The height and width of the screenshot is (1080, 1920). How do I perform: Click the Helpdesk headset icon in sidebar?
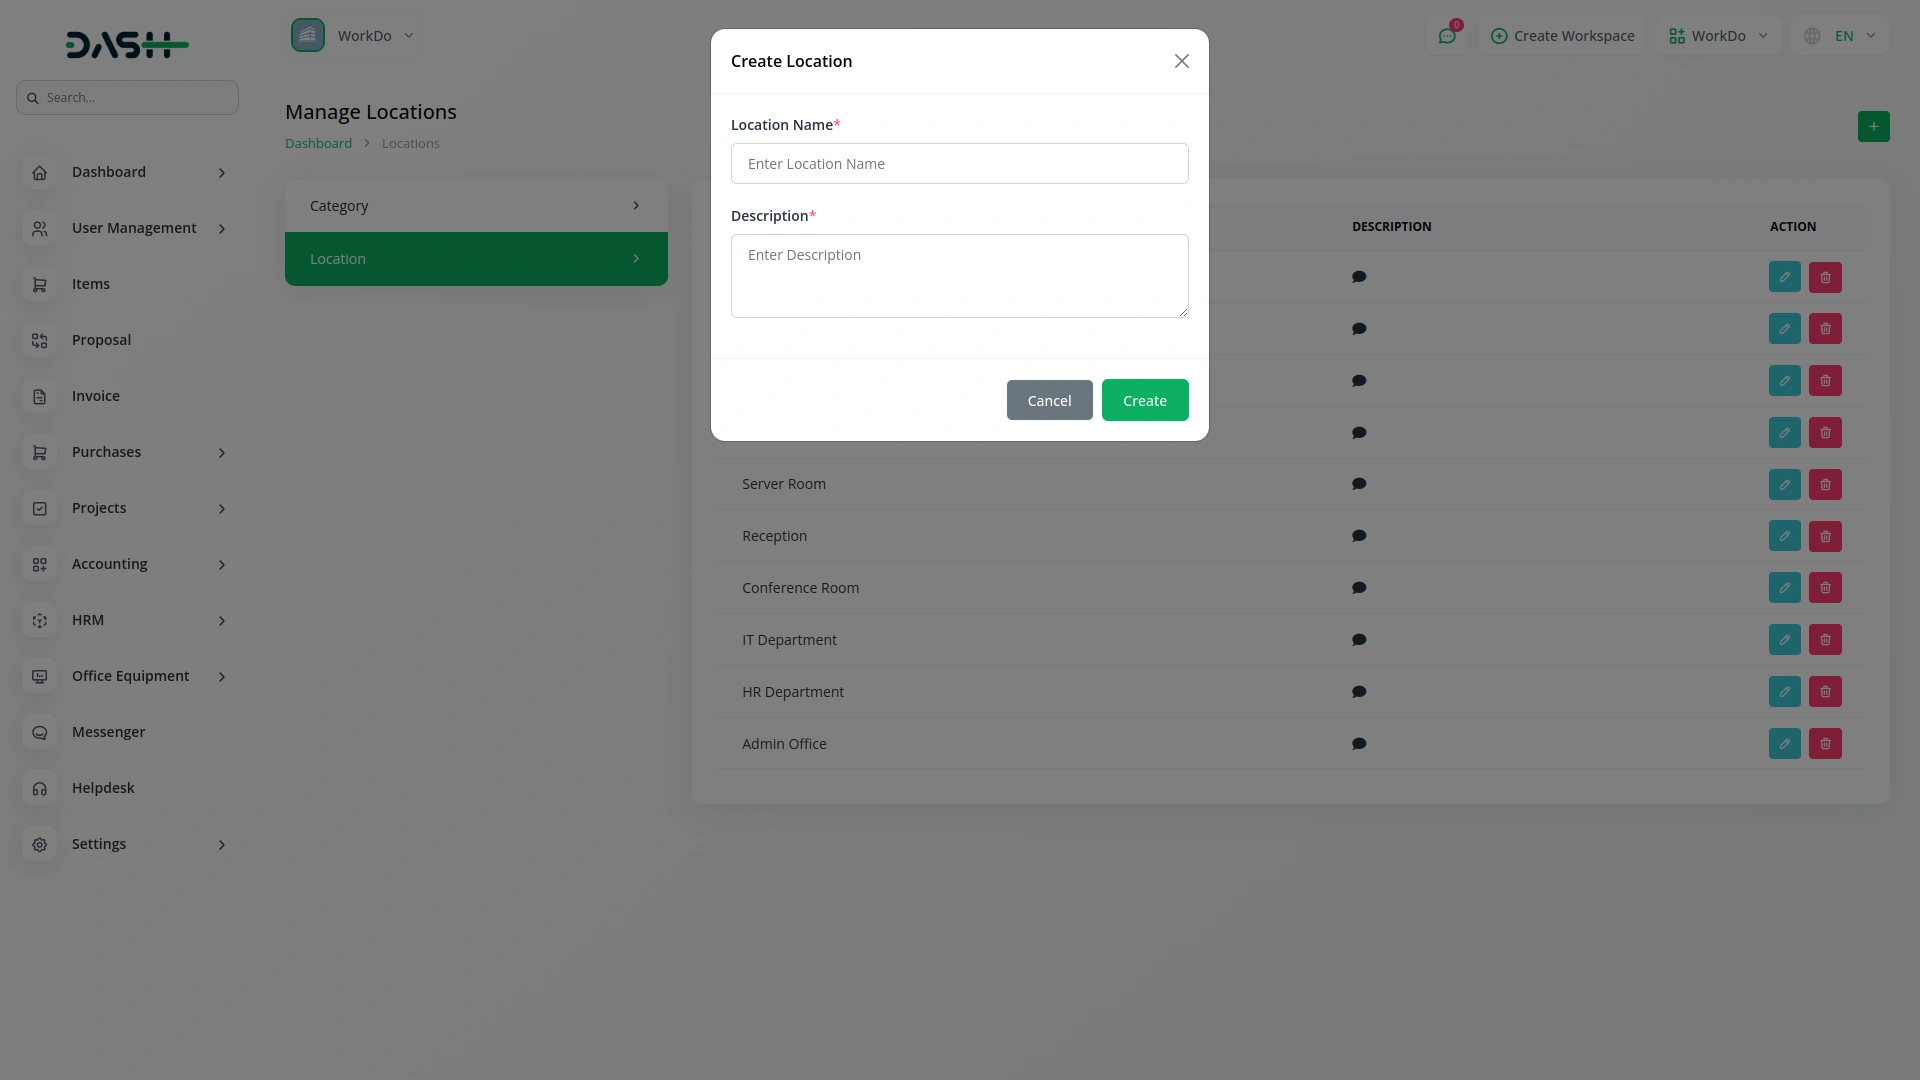[40, 789]
